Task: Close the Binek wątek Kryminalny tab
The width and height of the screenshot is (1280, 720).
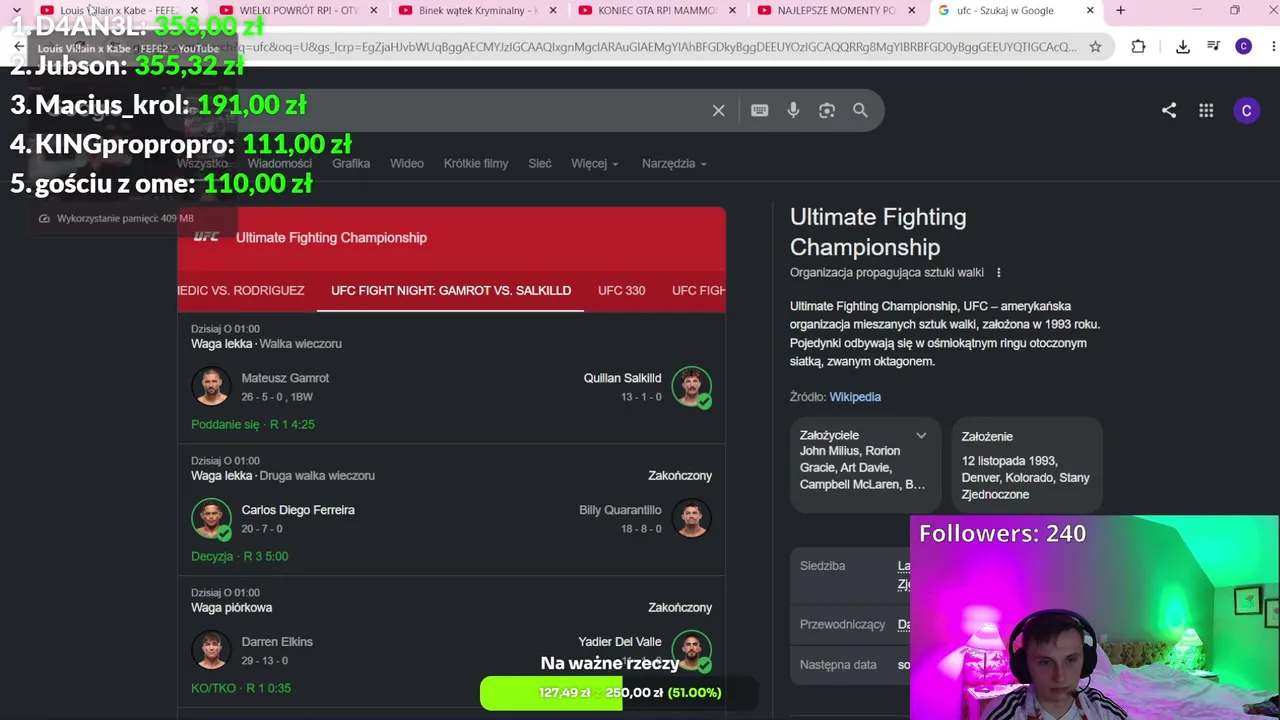Action: pos(553,10)
